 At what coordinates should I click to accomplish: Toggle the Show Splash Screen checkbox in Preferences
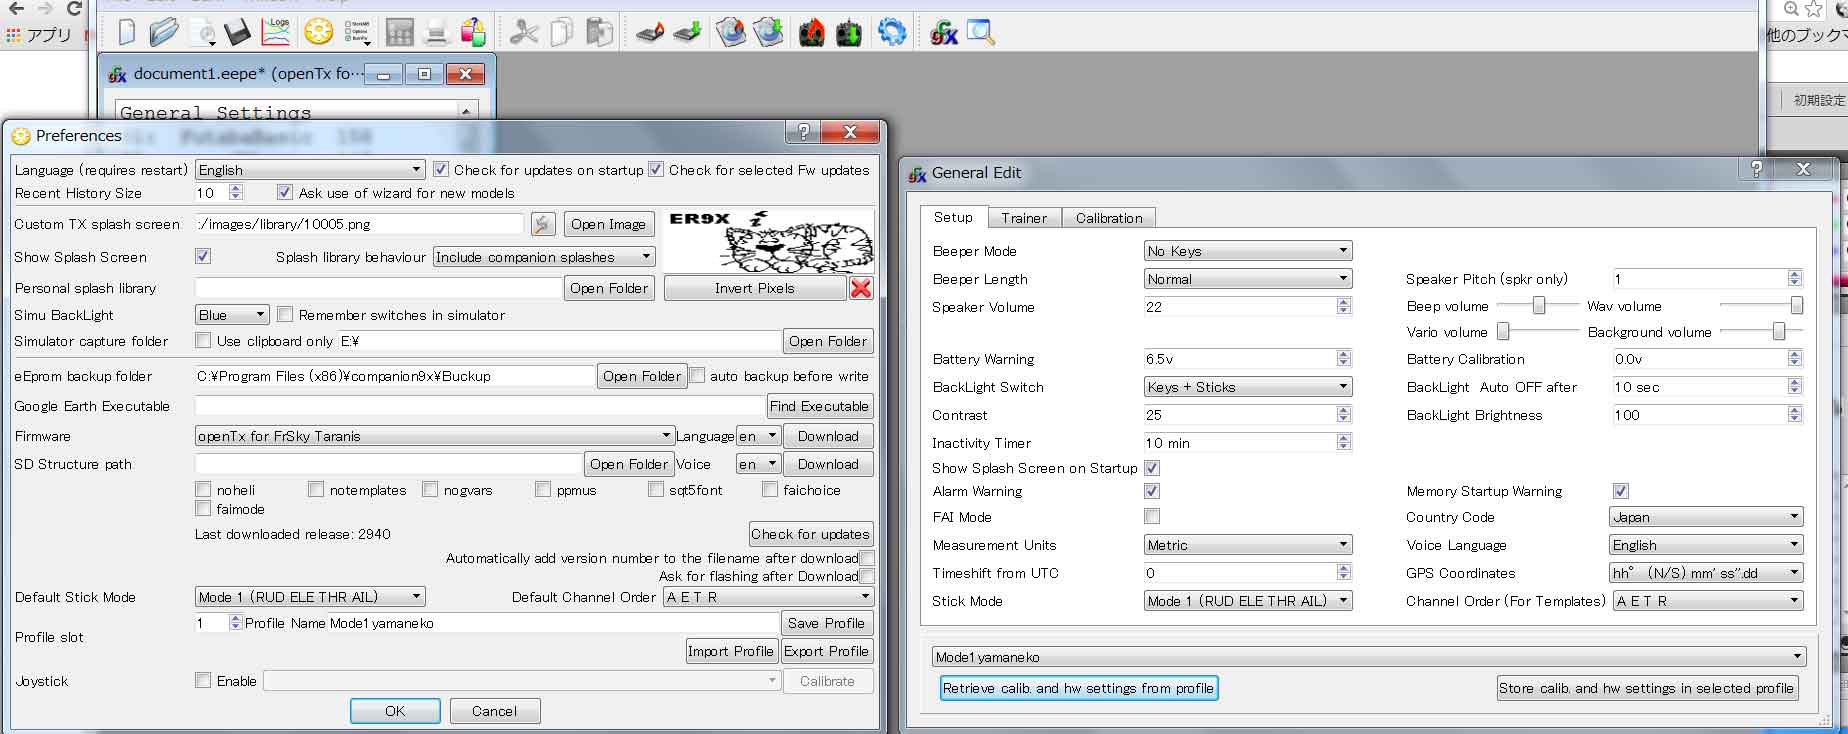tap(203, 257)
